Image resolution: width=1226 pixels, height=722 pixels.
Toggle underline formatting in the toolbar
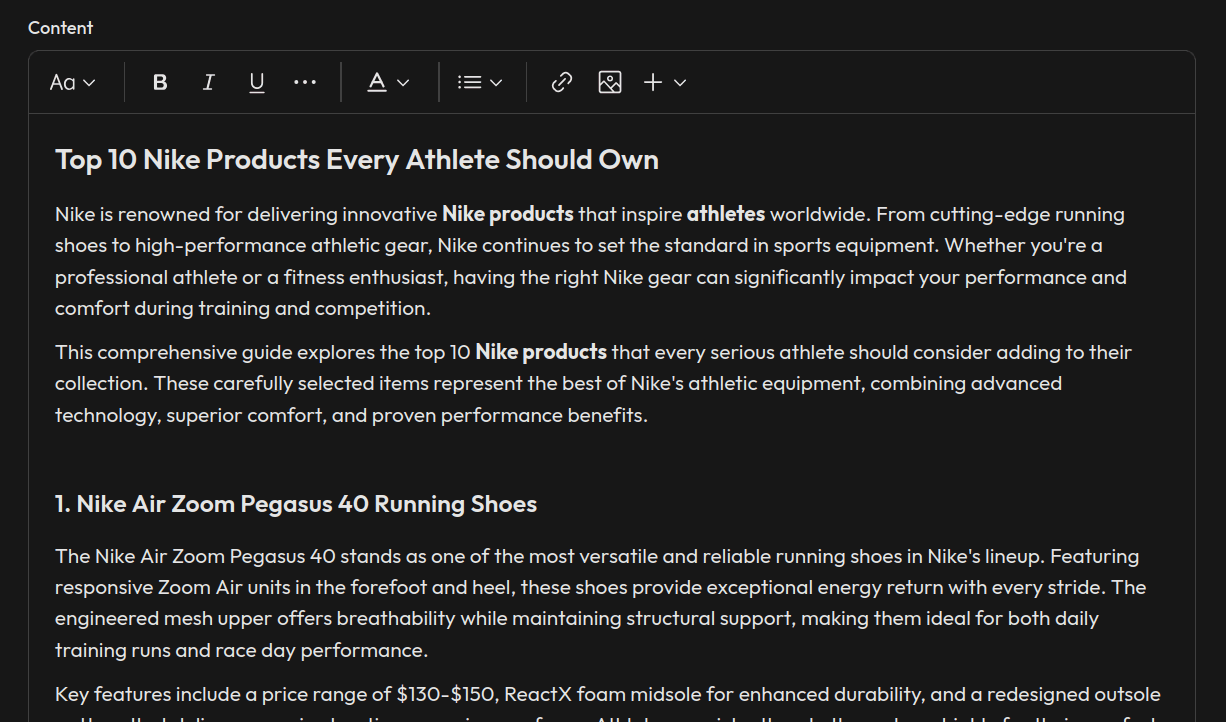click(x=257, y=82)
